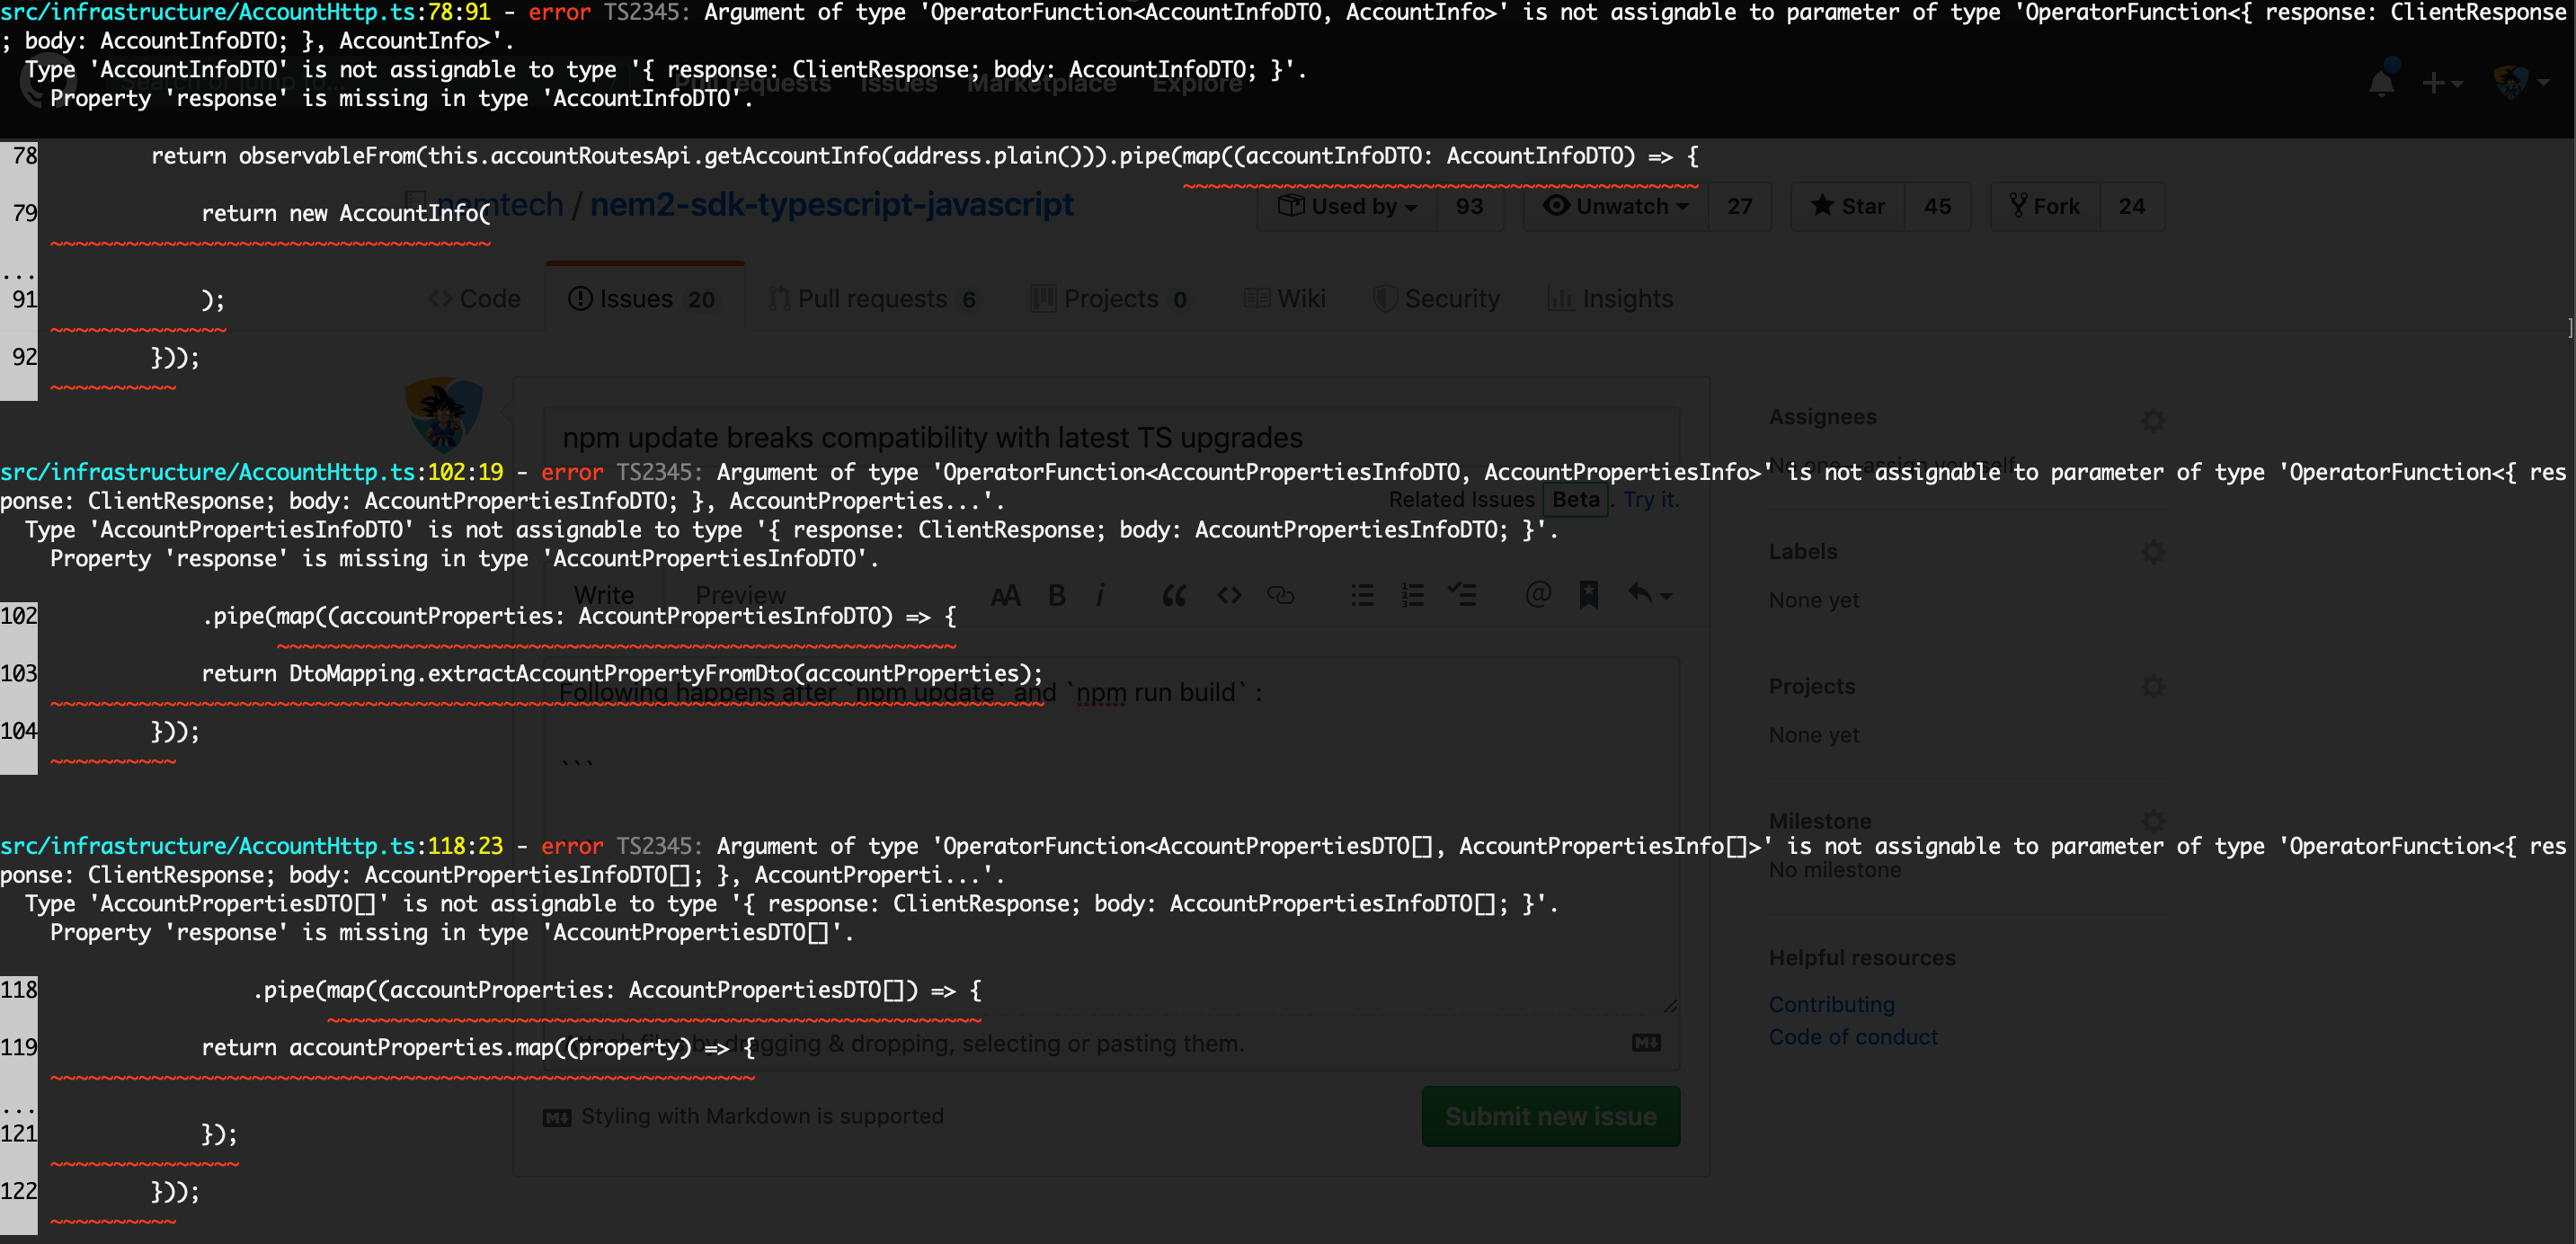2576x1244 pixels.
Task: Star the repository
Action: coord(1848,206)
